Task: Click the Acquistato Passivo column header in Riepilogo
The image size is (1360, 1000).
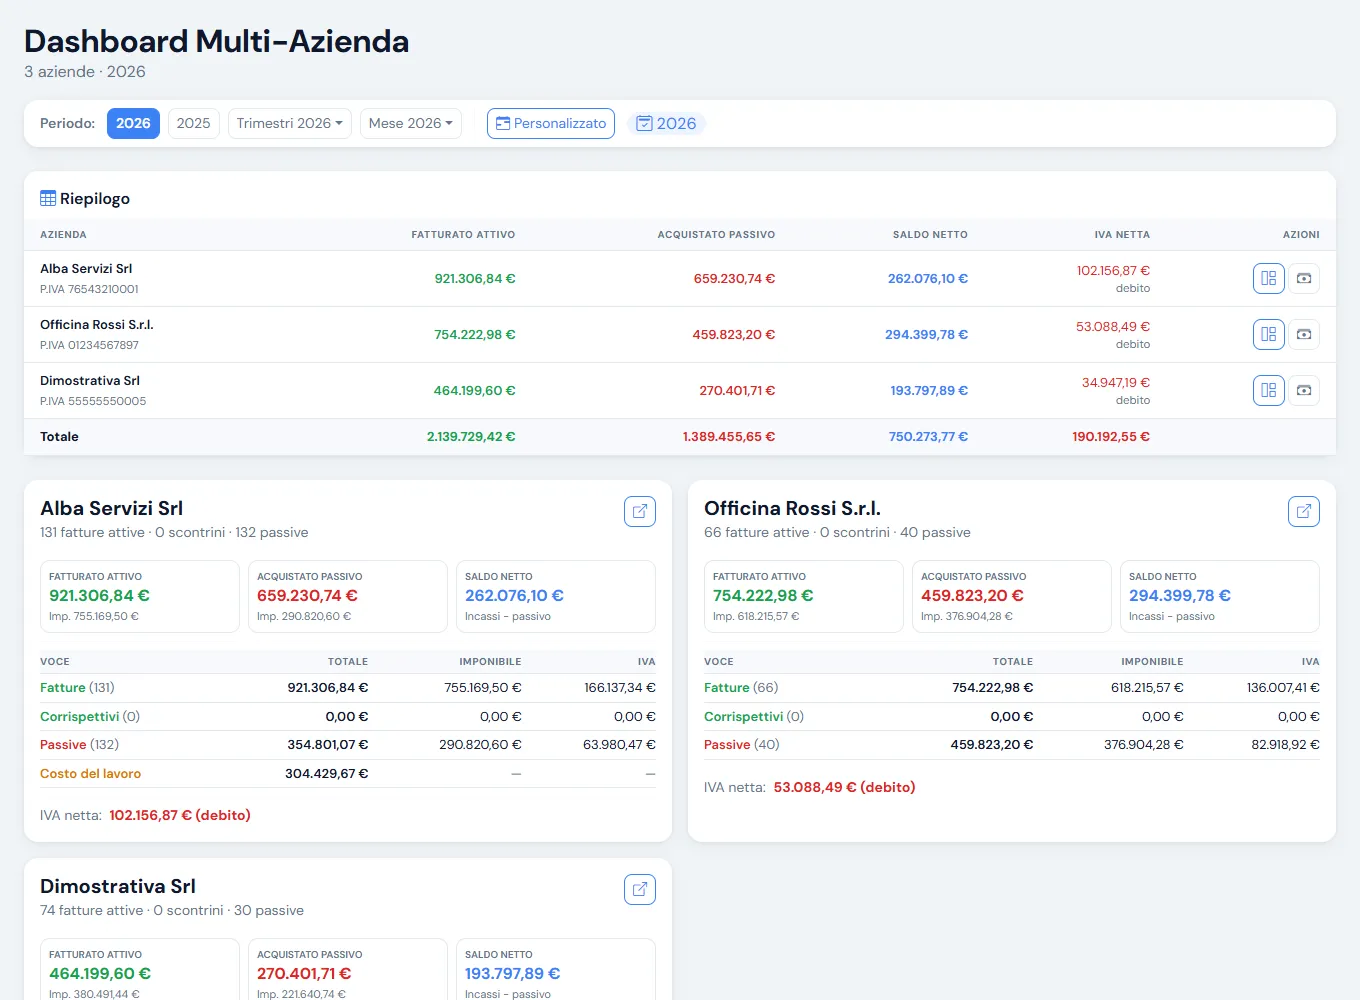Action: pyautogui.click(x=716, y=235)
